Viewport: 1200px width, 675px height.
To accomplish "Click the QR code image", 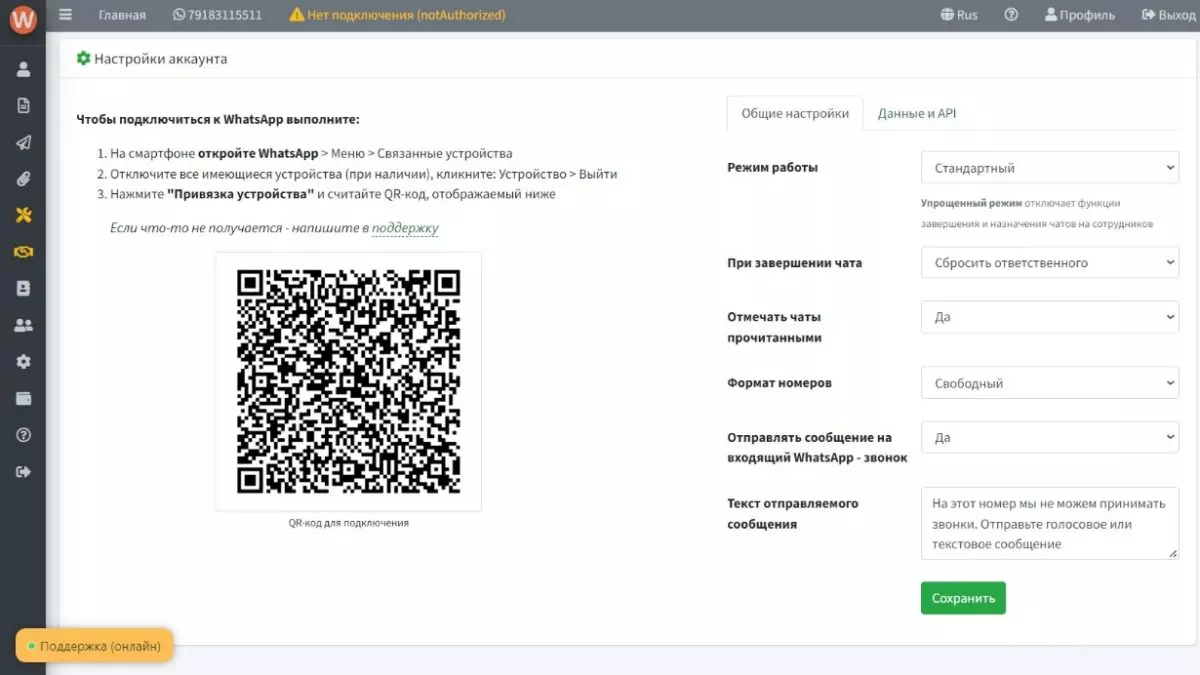I will [x=348, y=381].
